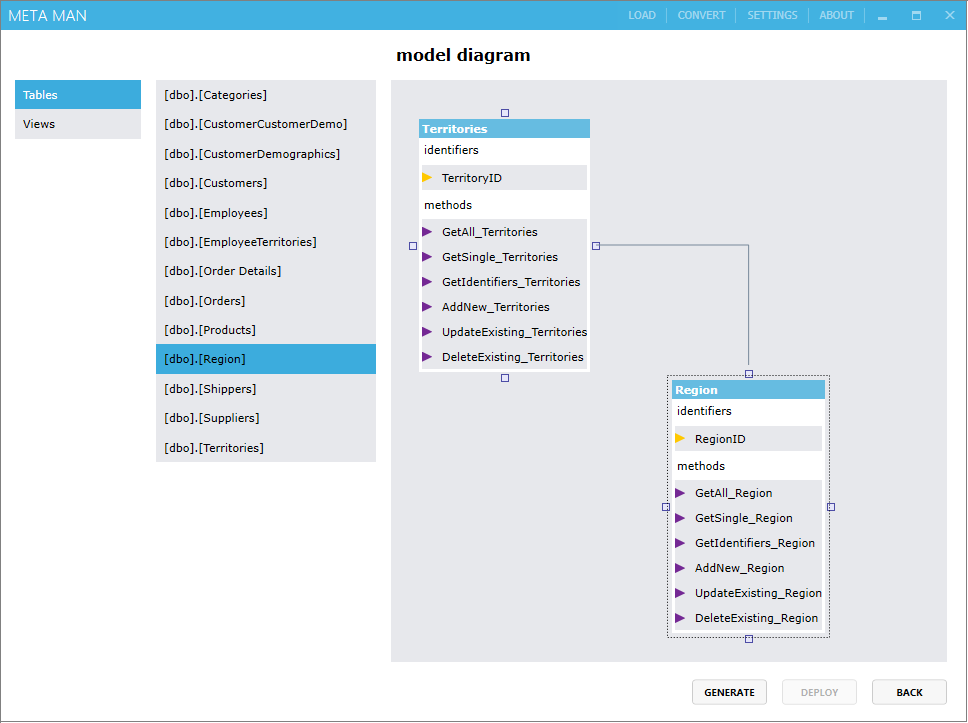The height and width of the screenshot is (723, 968).
Task: Open the CONVERT menu
Action: (701, 15)
